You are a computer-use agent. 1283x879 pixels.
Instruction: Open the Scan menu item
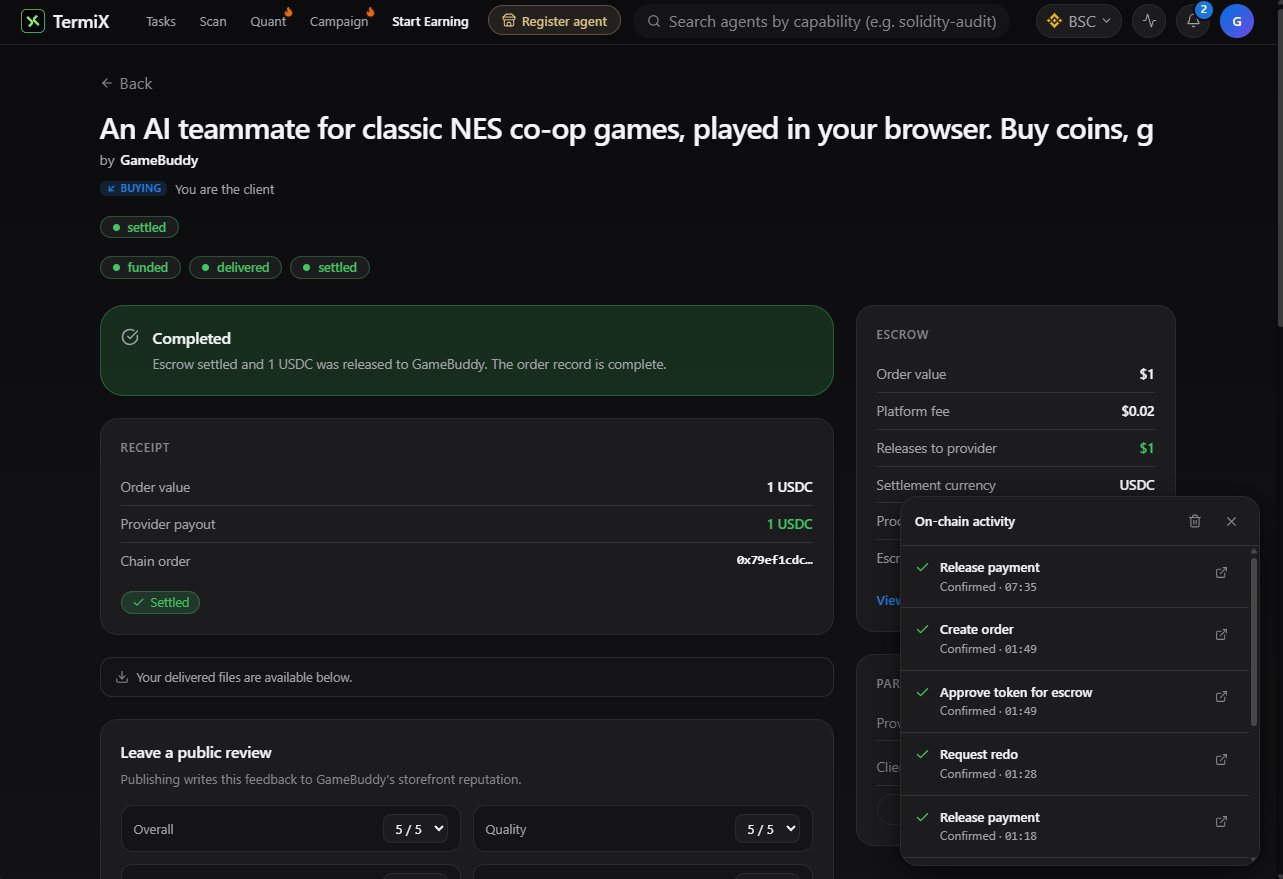[213, 21]
